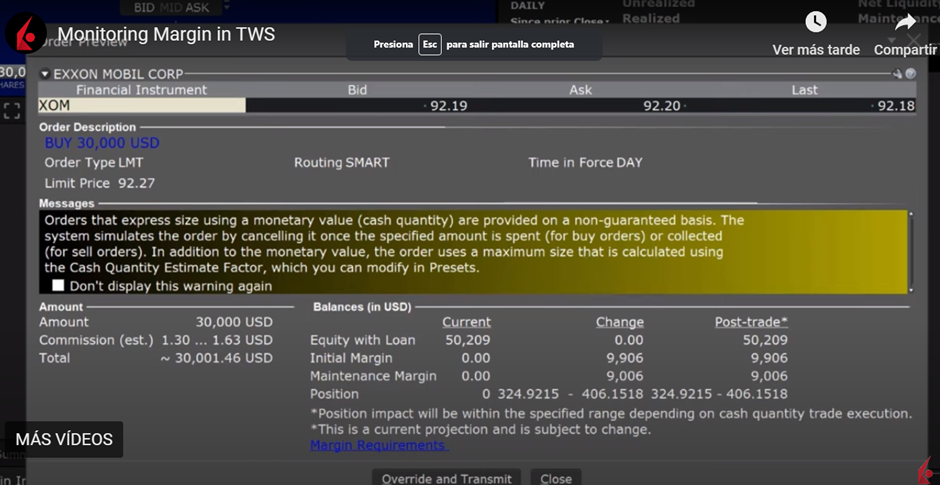Click the wrench configure icon in quote panel

(x=898, y=74)
